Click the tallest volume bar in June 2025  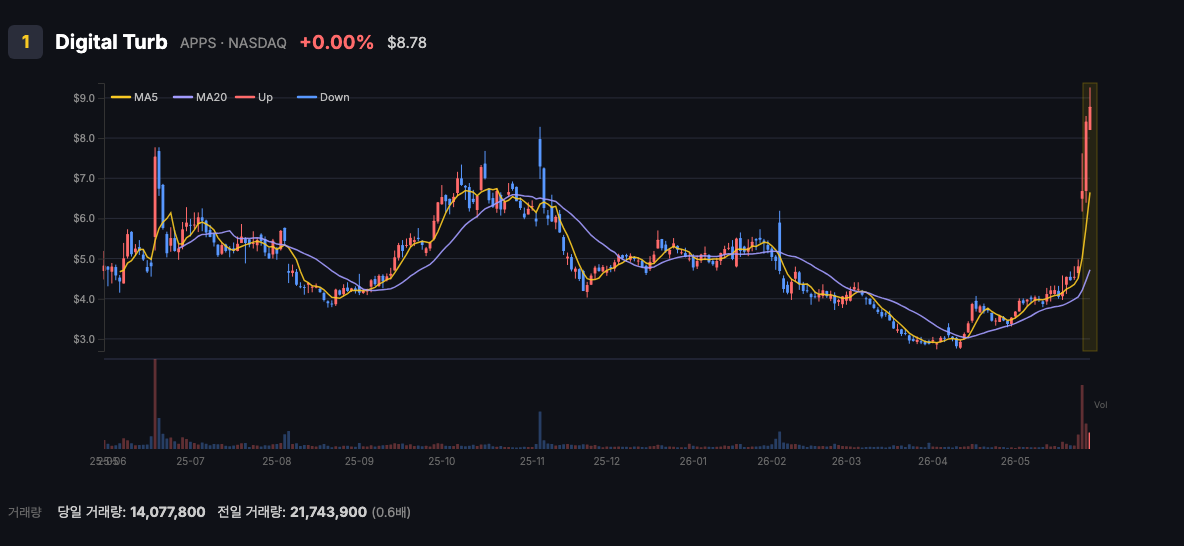[x=155, y=404]
